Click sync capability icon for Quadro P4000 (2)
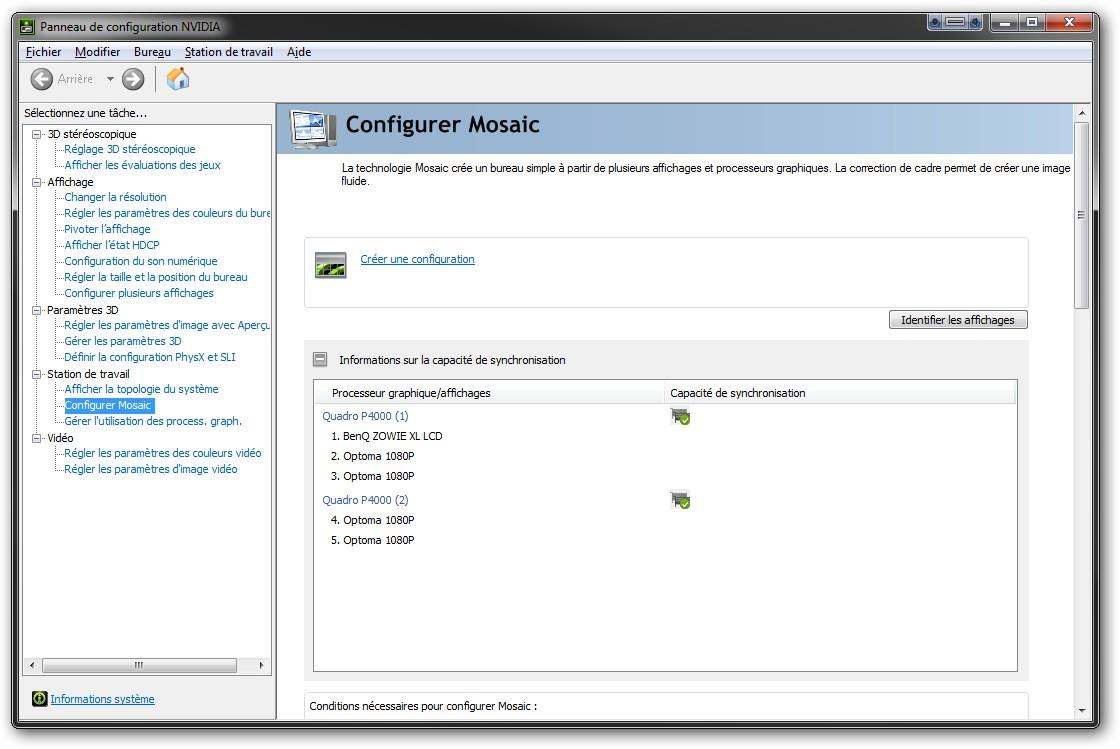Viewport: 1120px width, 749px height. (x=680, y=500)
